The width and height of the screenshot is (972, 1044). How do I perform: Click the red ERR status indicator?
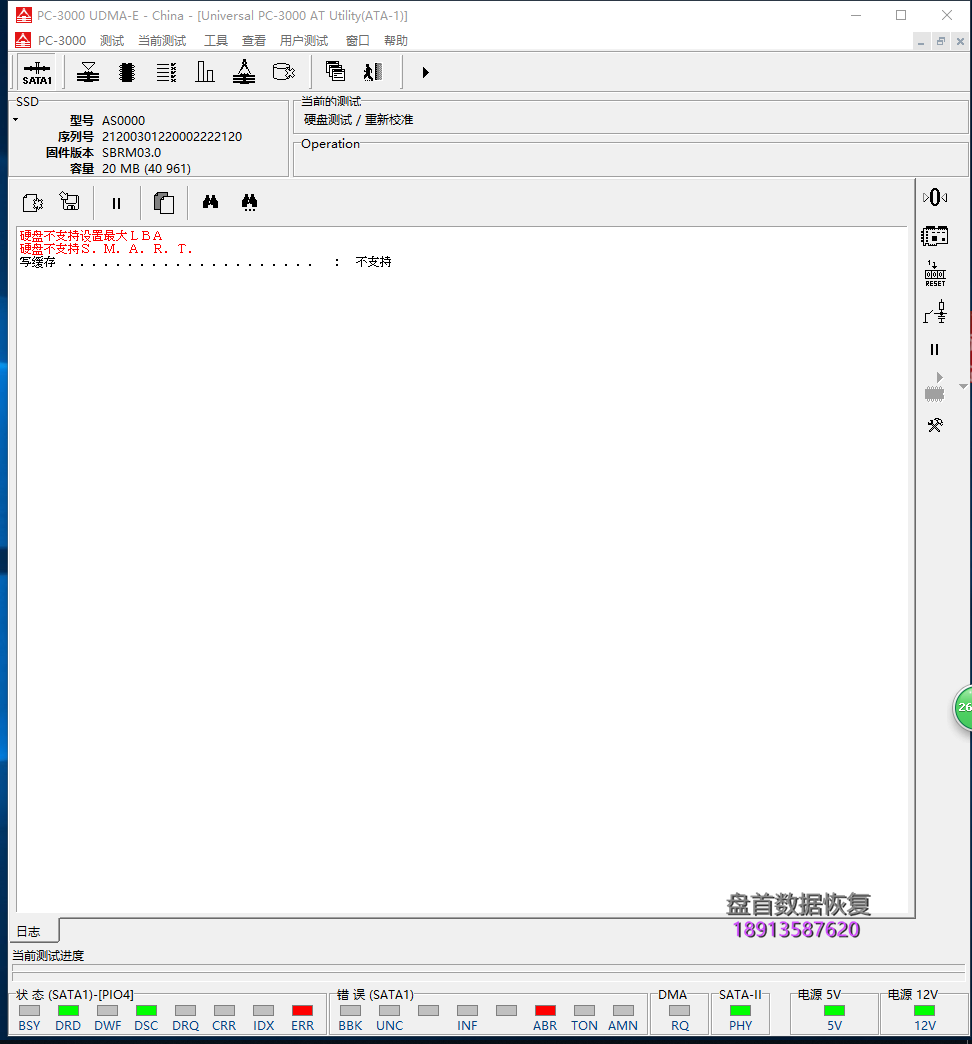click(302, 1011)
